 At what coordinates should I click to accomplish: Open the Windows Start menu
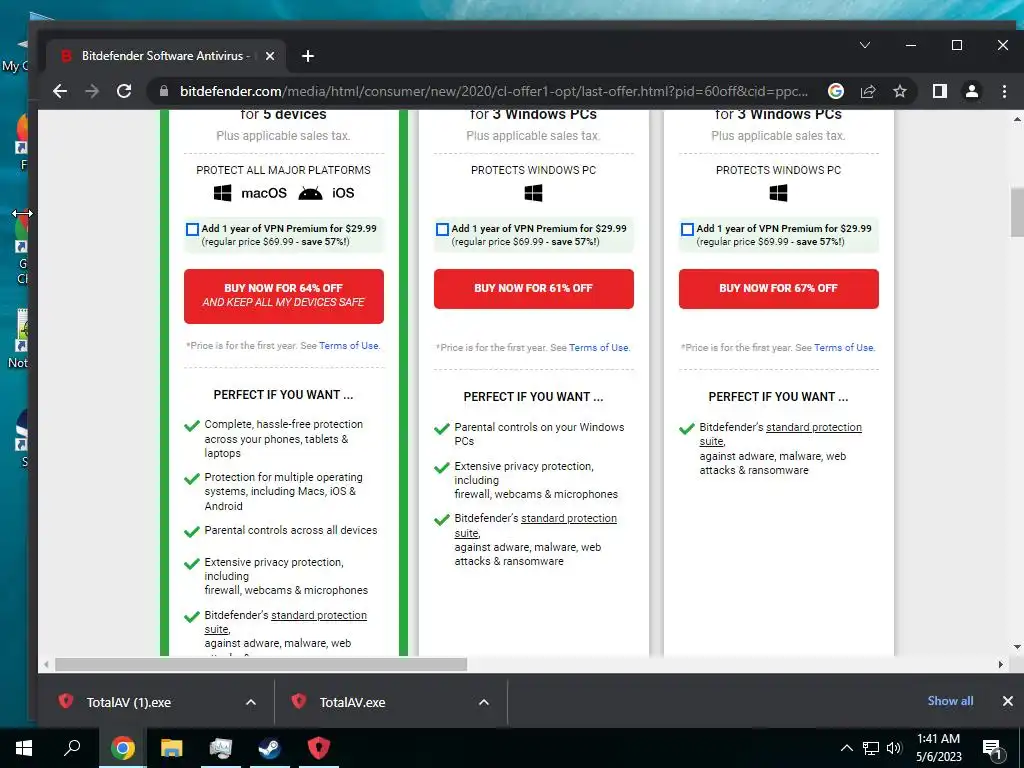pos(24,748)
